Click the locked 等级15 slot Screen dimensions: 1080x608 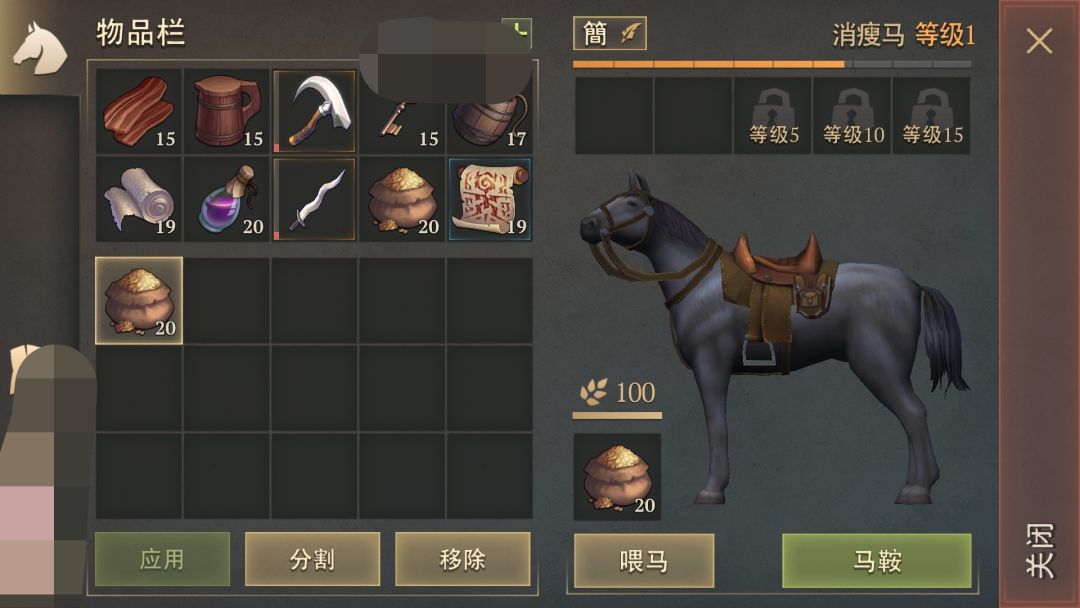point(931,115)
